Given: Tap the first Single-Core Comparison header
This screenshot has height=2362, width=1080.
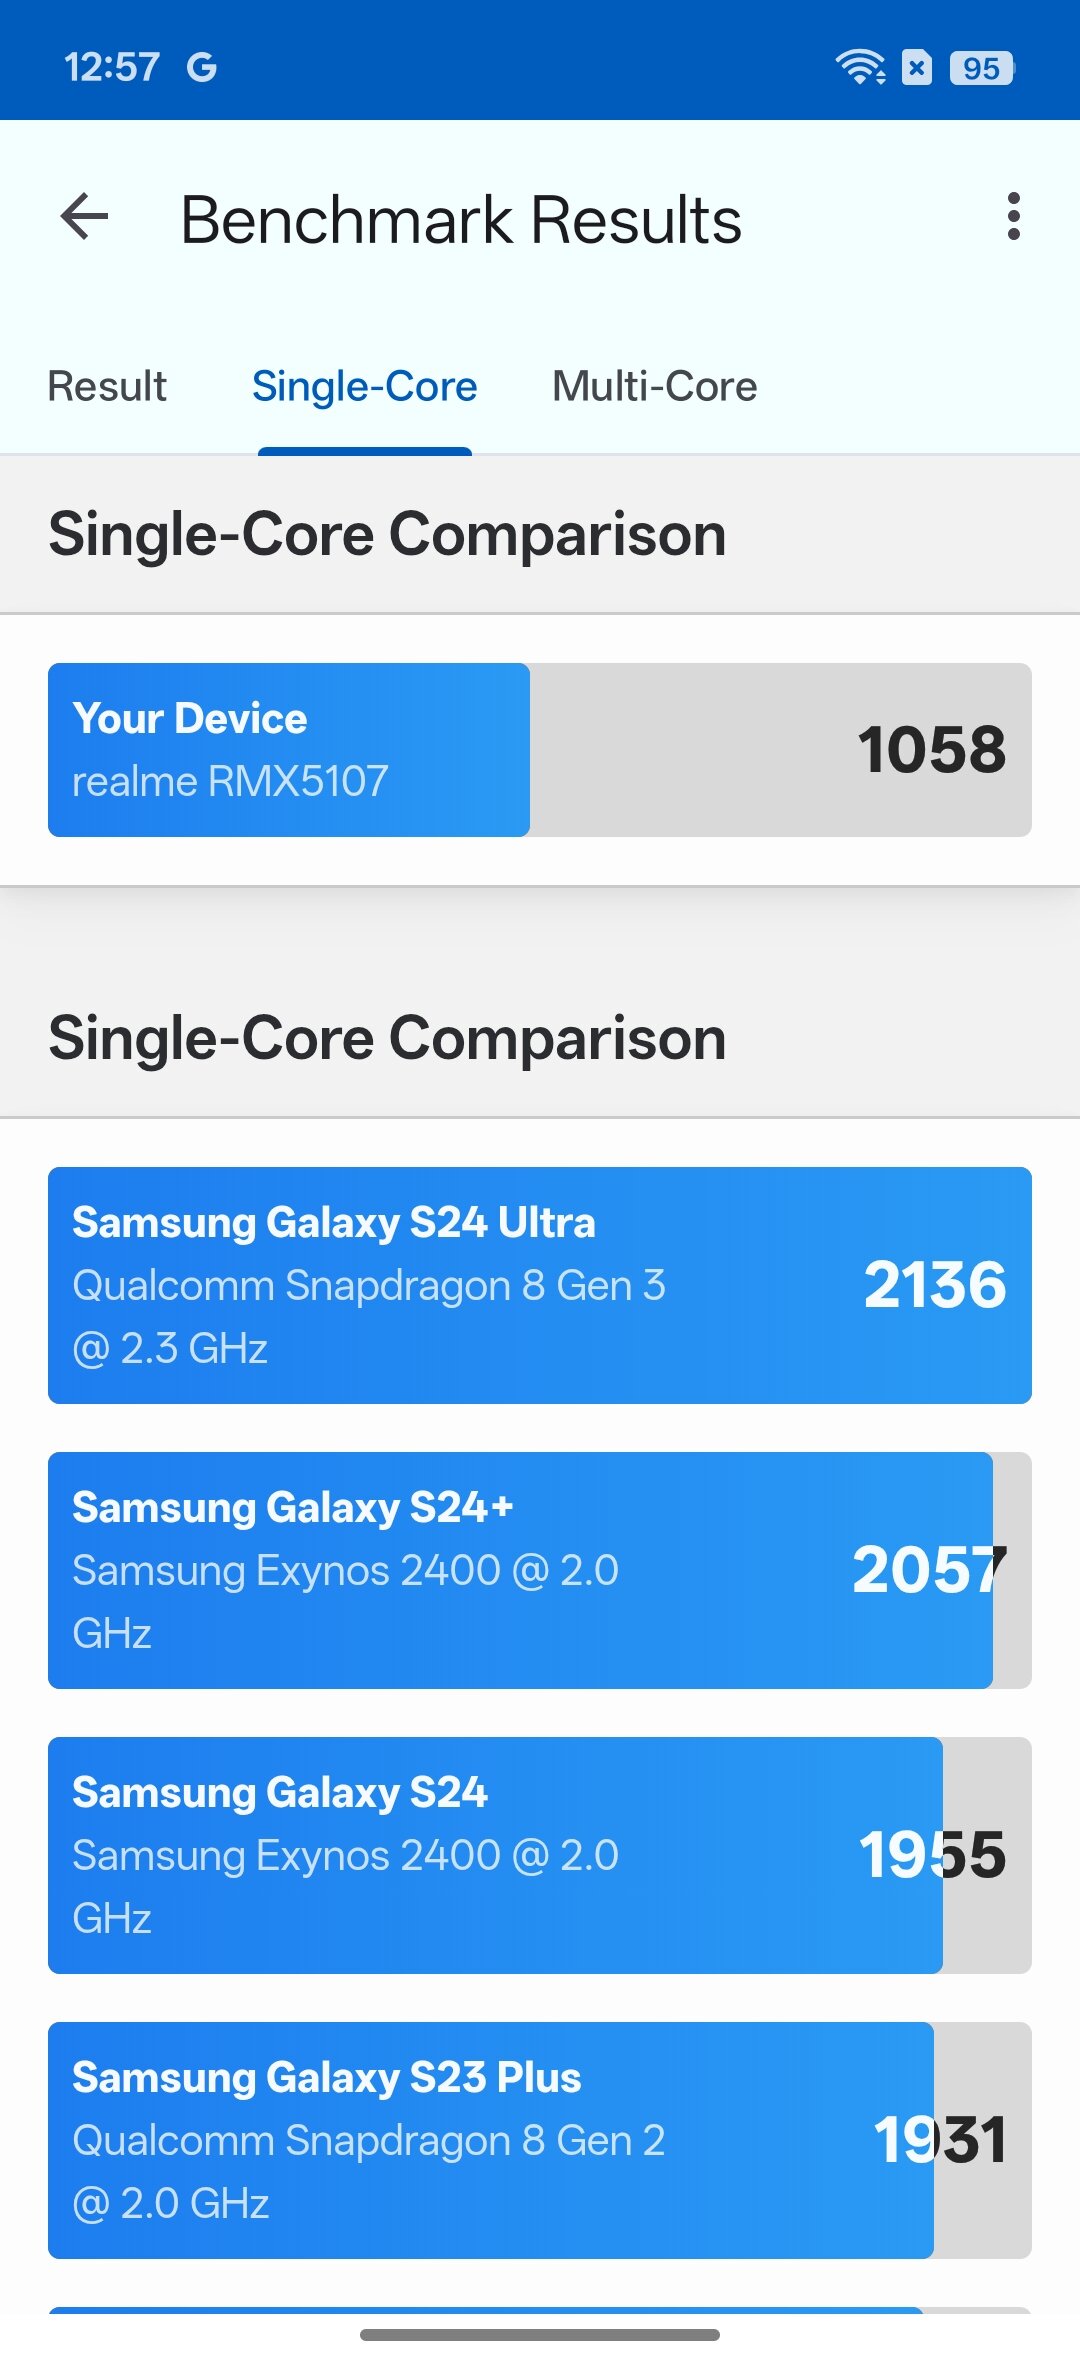Looking at the screenshot, I should [x=387, y=535].
